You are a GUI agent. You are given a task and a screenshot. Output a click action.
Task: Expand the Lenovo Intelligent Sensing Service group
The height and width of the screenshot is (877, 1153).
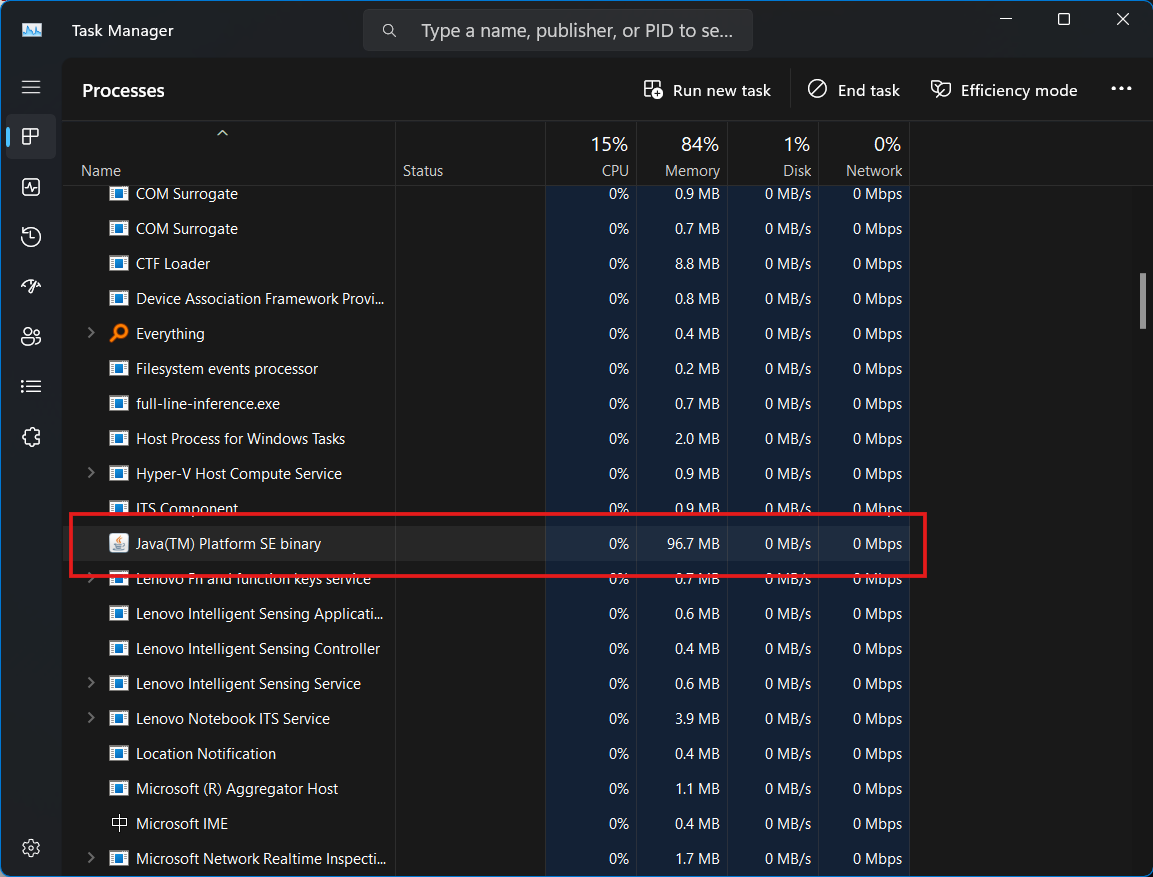point(91,683)
